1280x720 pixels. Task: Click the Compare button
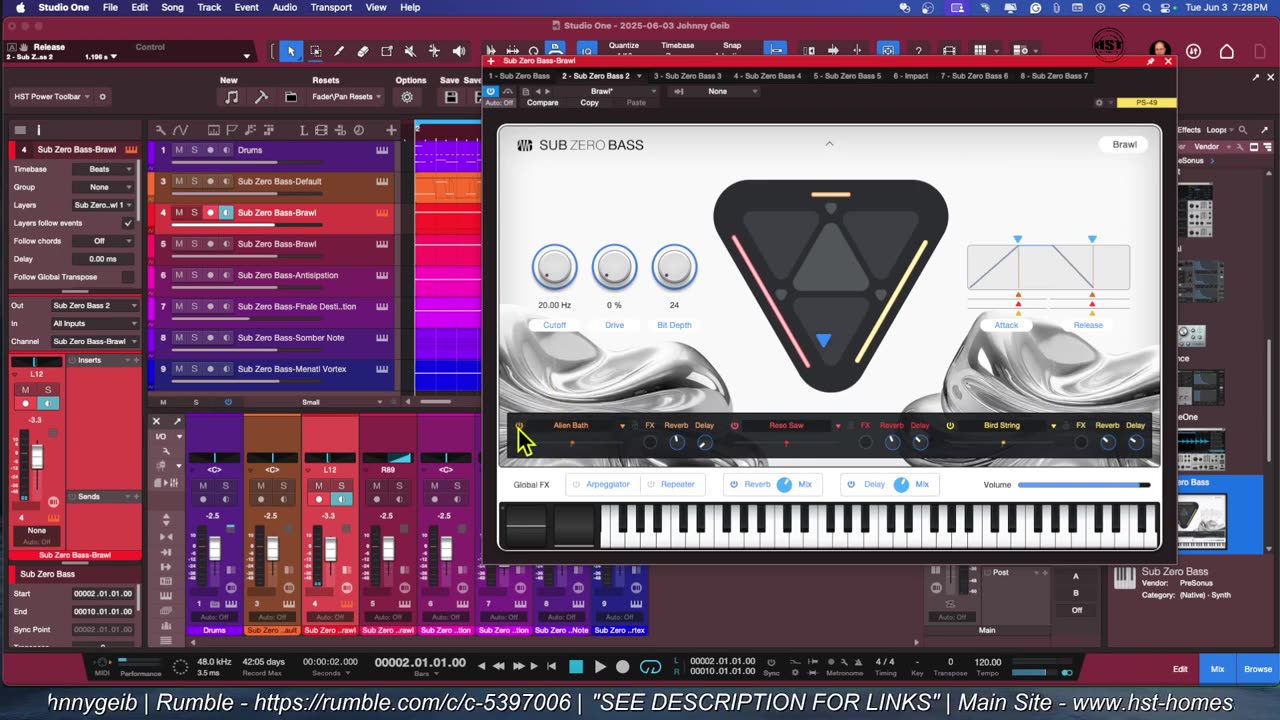pyautogui.click(x=543, y=103)
